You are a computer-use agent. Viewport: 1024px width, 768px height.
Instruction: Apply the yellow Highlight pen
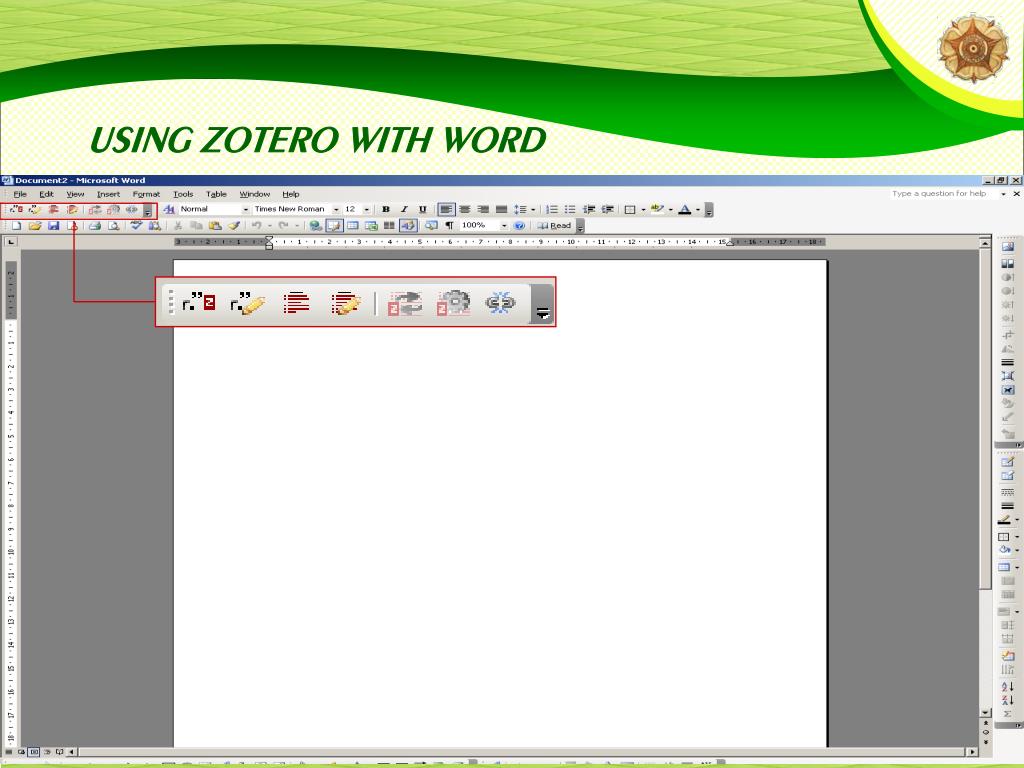(x=657, y=210)
